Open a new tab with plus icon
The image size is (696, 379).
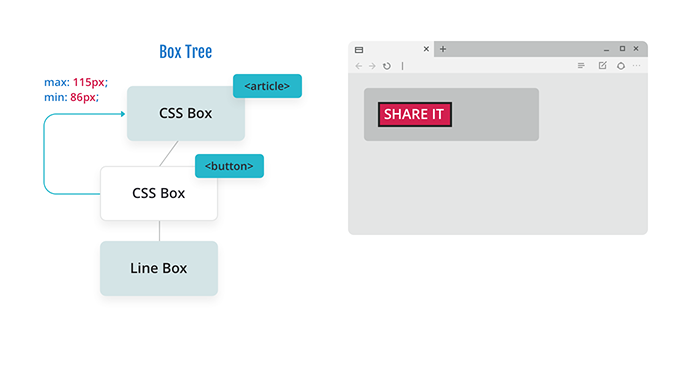coord(443,49)
